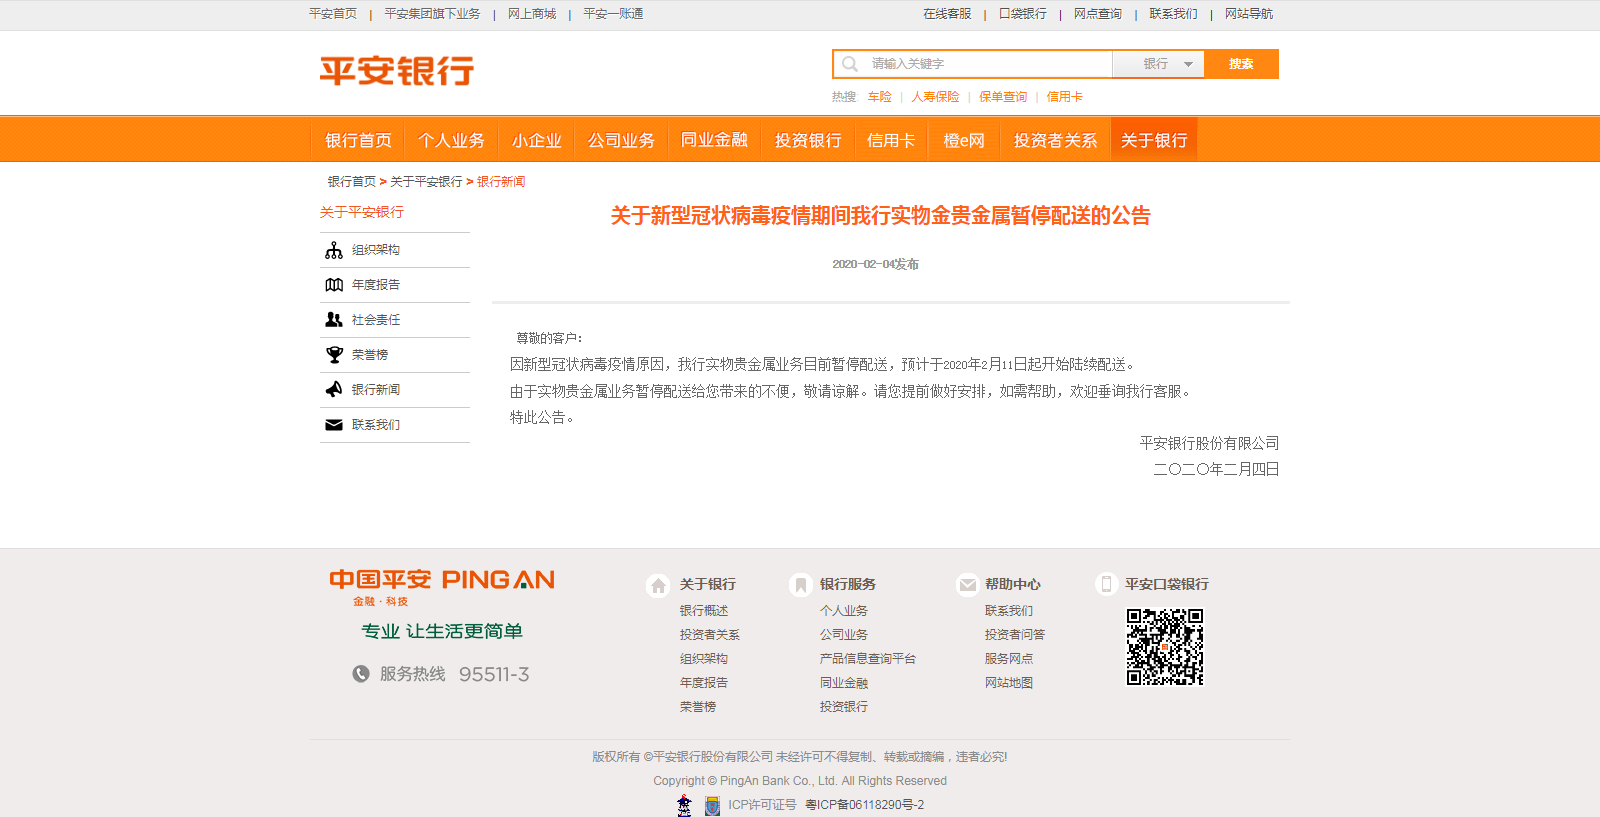Click the bookmark icon beside 银行服务
This screenshot has width=1600, height=817.
799,585
